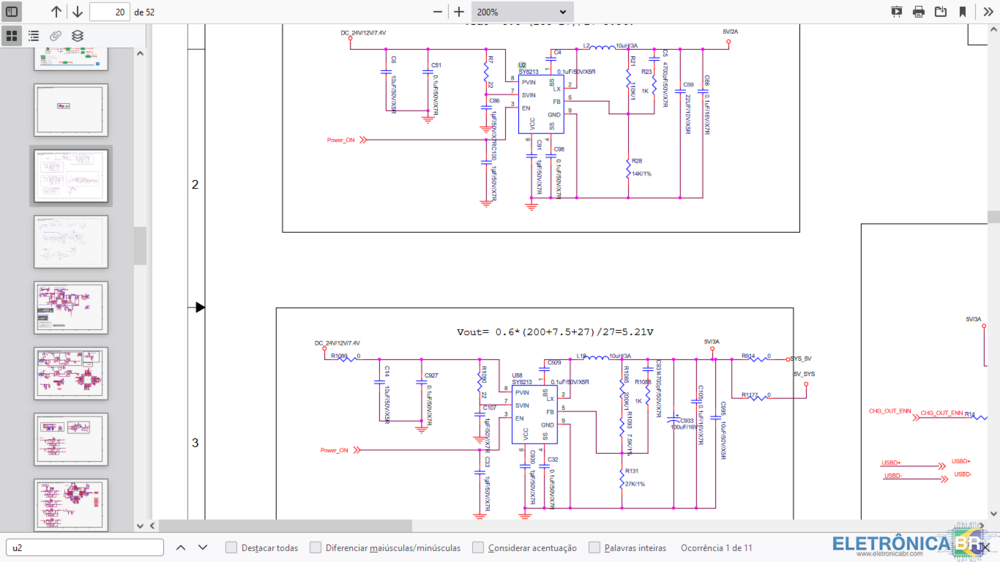Print the document
The width and height of the screenshot is (1000, 562).
[918, 11]
